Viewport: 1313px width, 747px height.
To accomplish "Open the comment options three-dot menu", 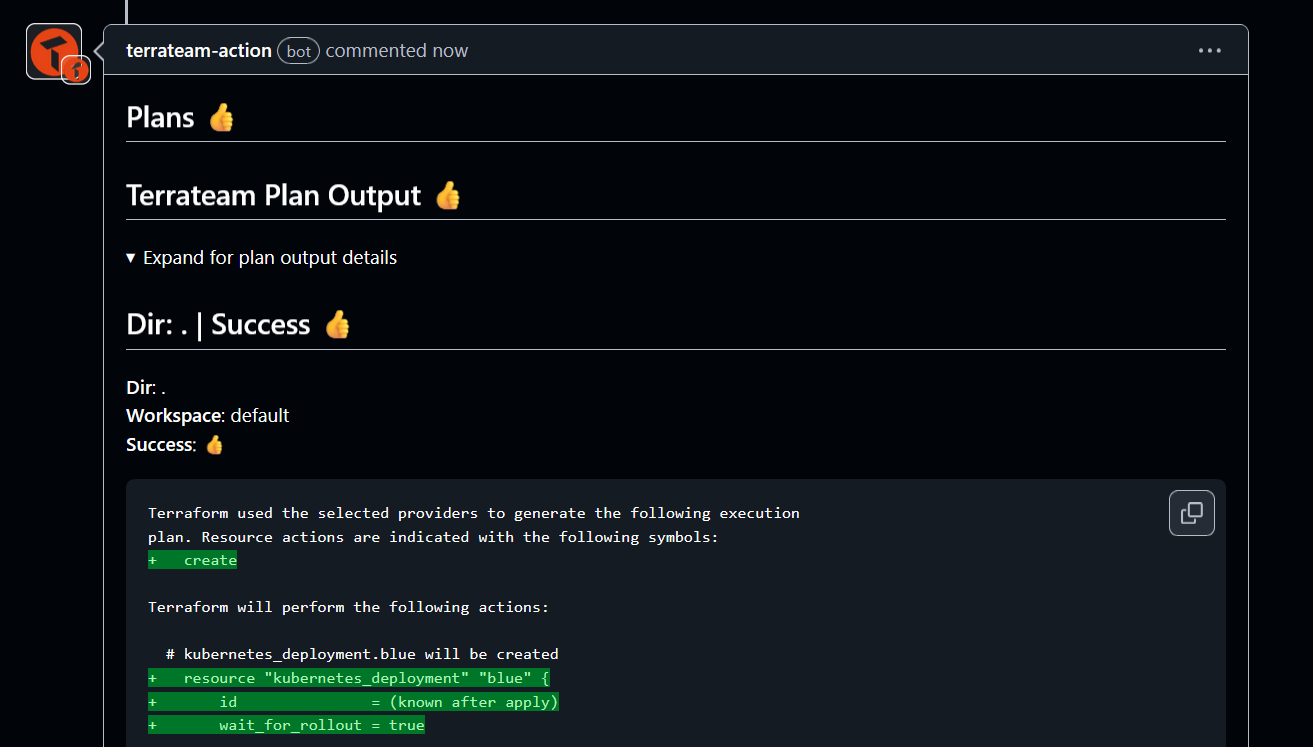I will click(x=1210, y=51).
